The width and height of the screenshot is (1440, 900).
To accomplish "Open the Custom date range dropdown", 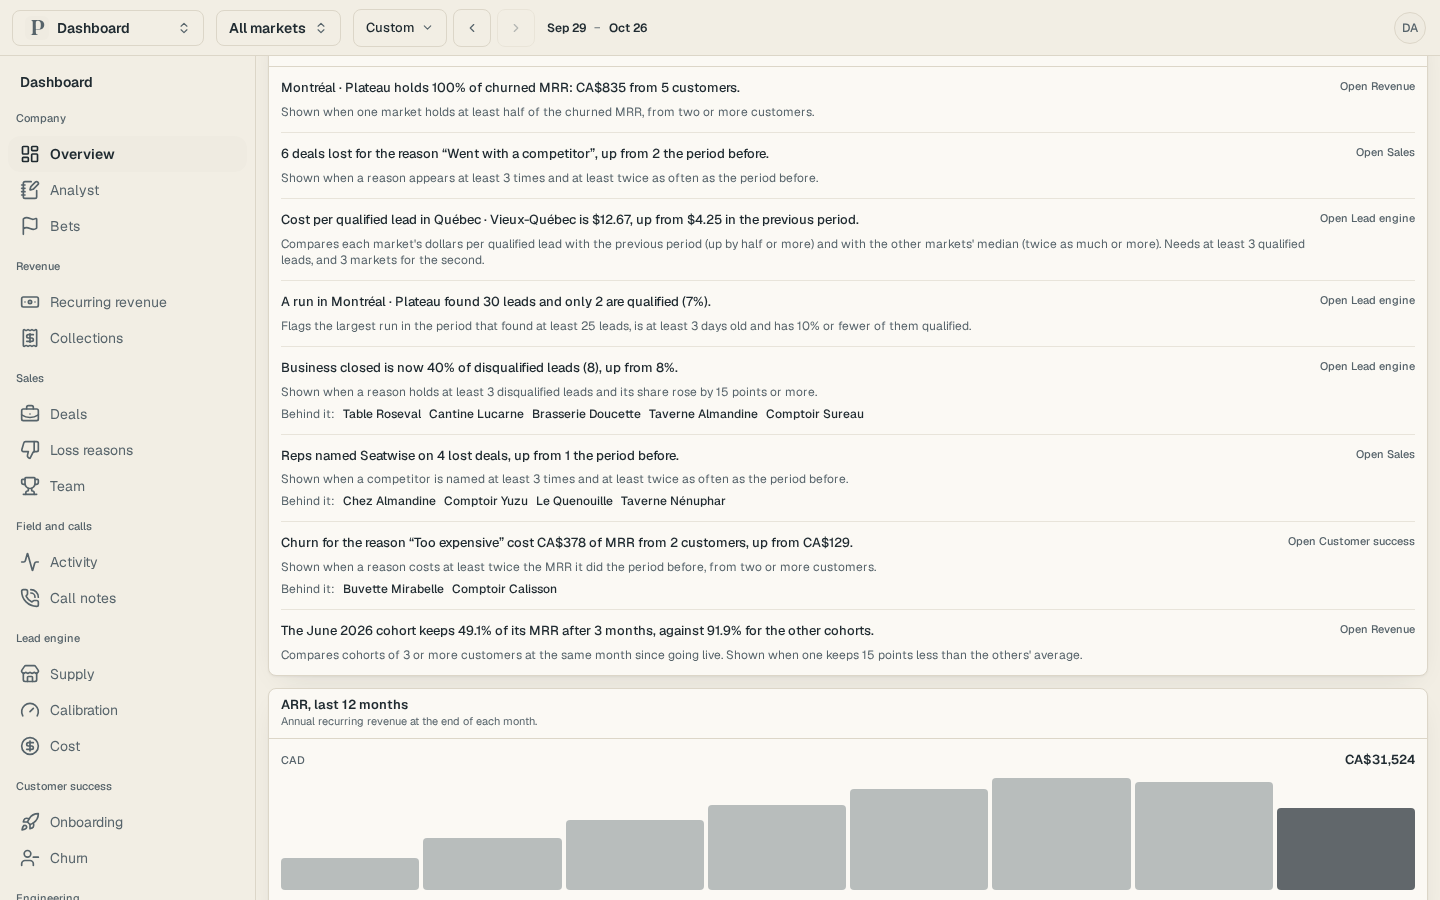I will point(400,28).
